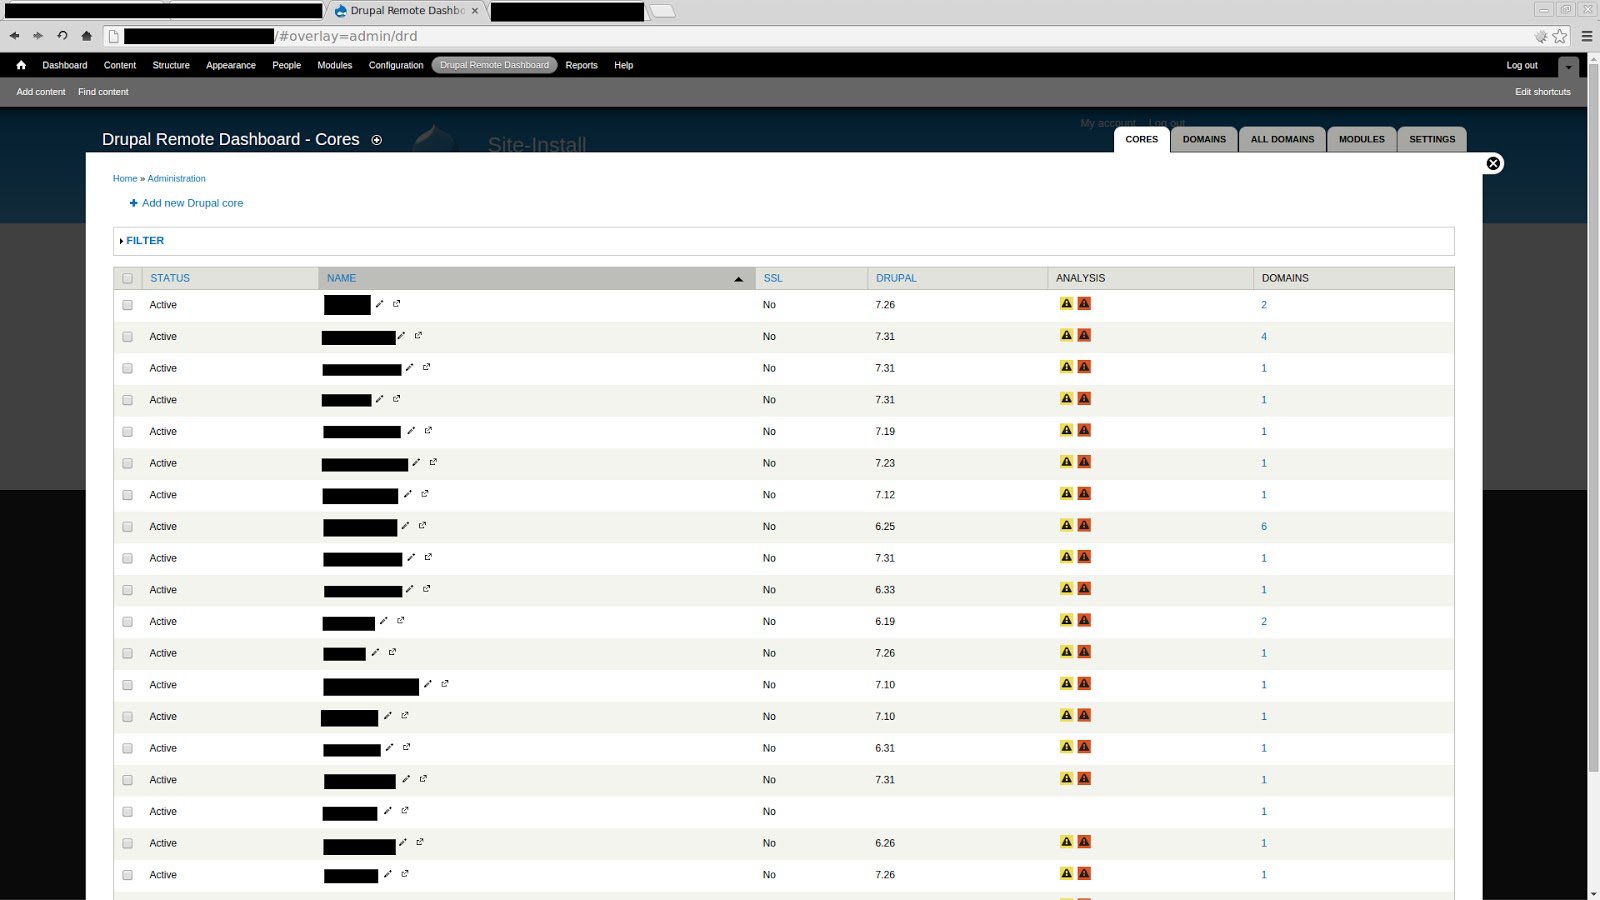Image resolution: width=1600 pixels, height=900 pixels.
Task: Expand the FILTER section
Action: pyautogui.click(x=144, y=240)
